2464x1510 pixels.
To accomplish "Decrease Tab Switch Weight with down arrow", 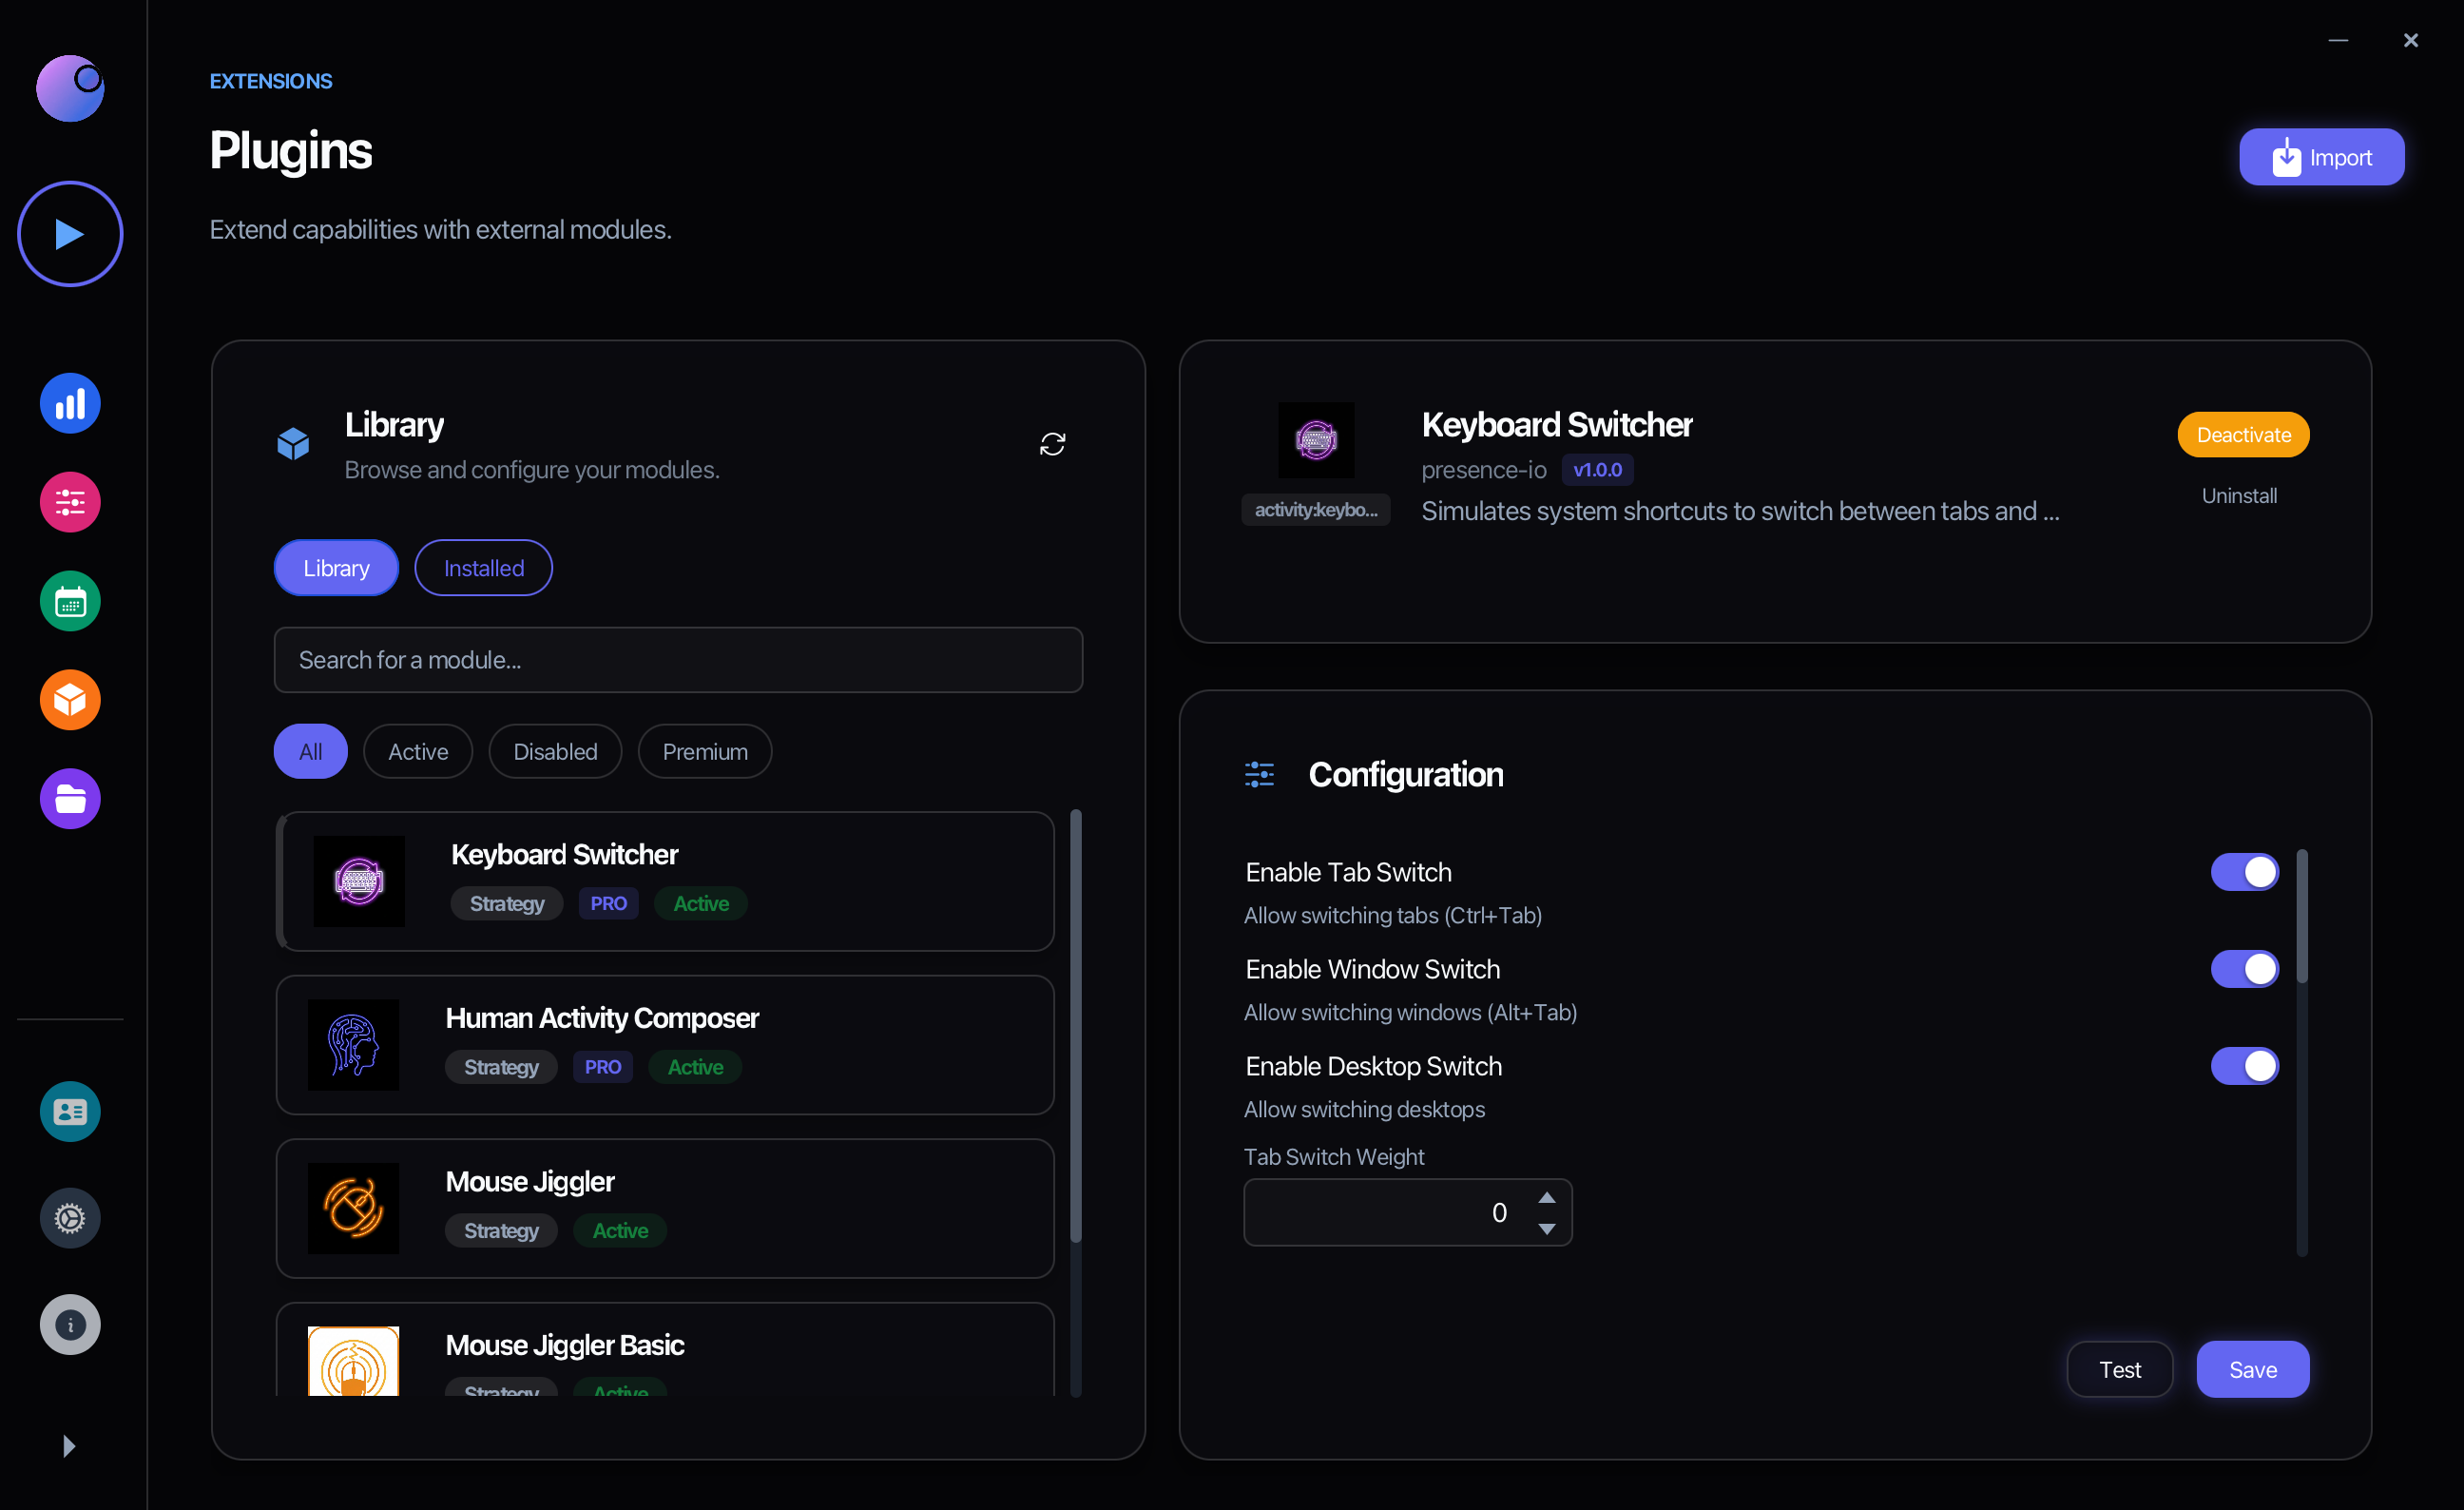I will (x=1547, y=1229).
